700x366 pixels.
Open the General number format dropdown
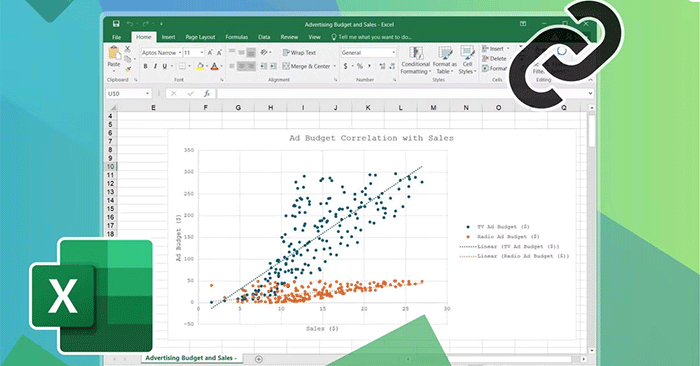click(393, 53)
